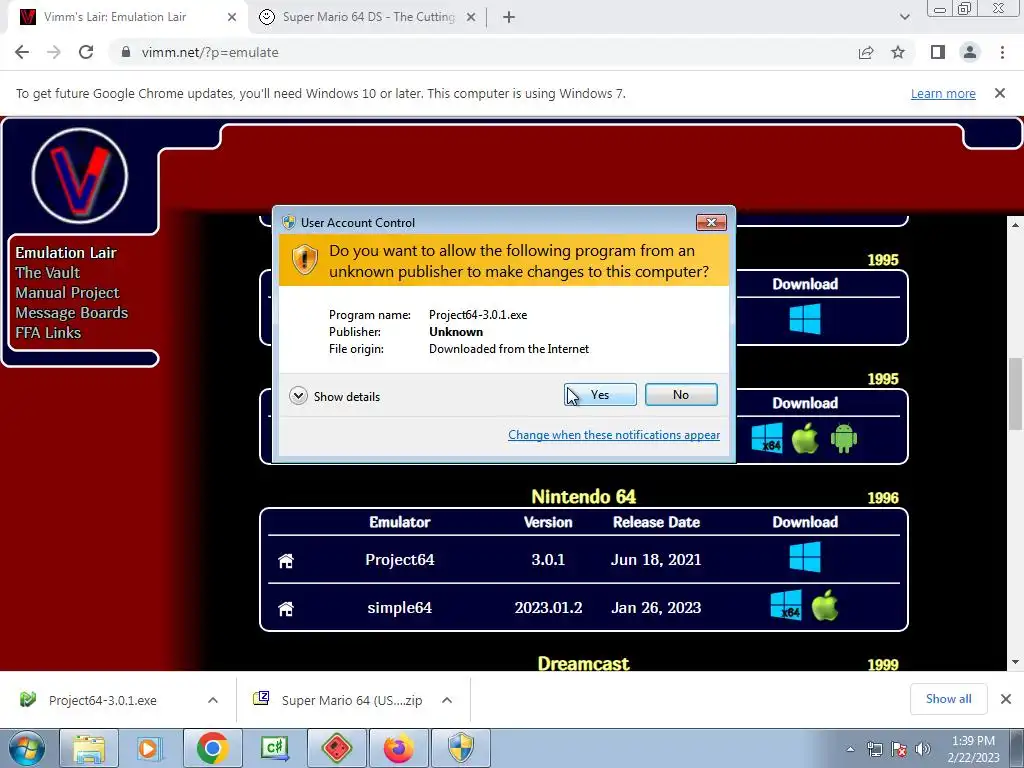
Task: Click Show all downloads
Action: pos(948,699)
